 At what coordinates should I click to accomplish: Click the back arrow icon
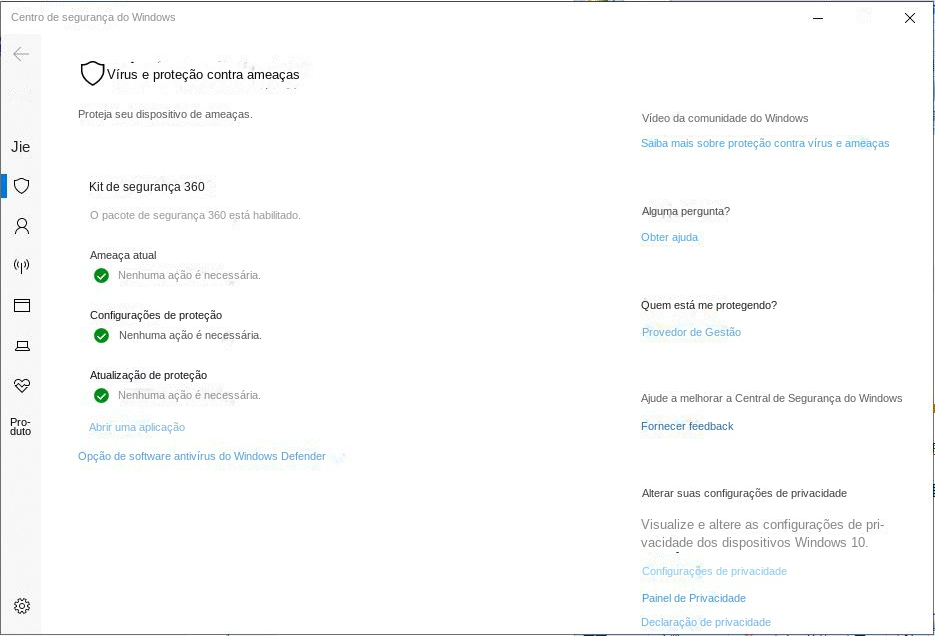[21, 54]
